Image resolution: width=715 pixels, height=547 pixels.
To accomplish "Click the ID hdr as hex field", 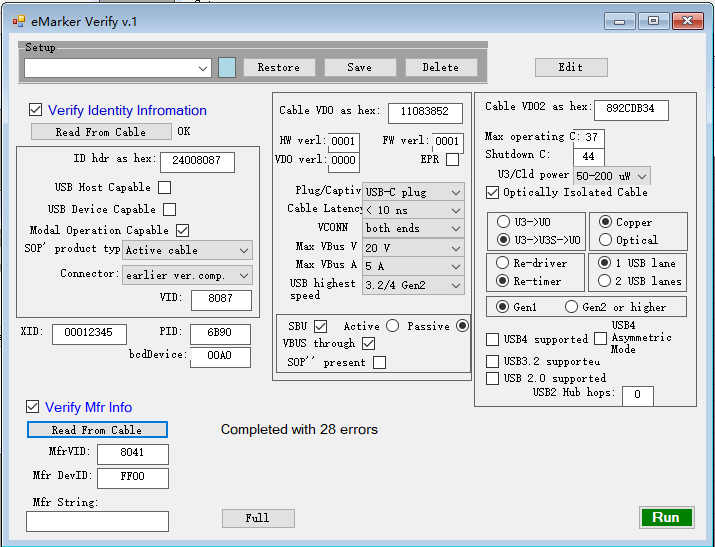I will coord(197,162).
